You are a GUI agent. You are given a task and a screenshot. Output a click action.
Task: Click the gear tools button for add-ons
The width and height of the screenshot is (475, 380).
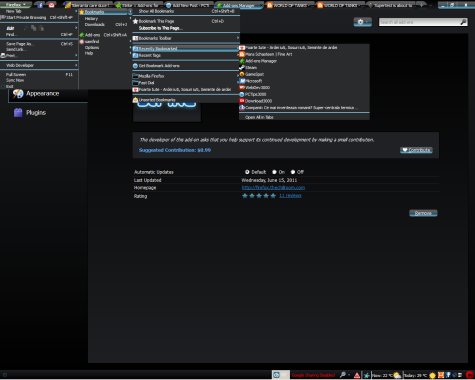coord(363,22)
